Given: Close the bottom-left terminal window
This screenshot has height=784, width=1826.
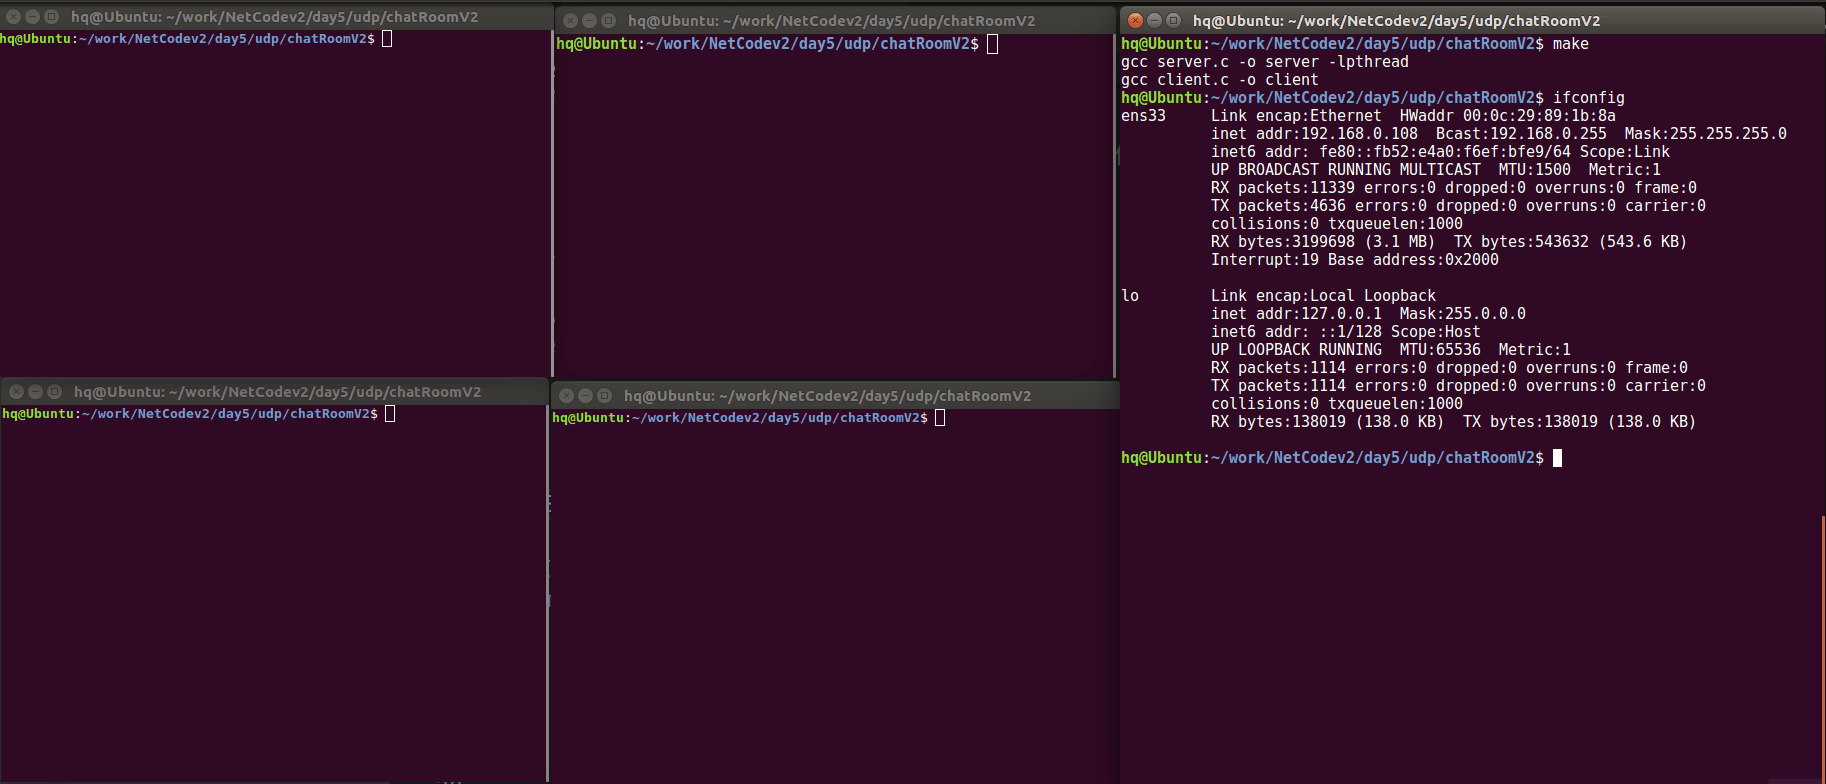Looking at the screenshot, I should (16, 392).
